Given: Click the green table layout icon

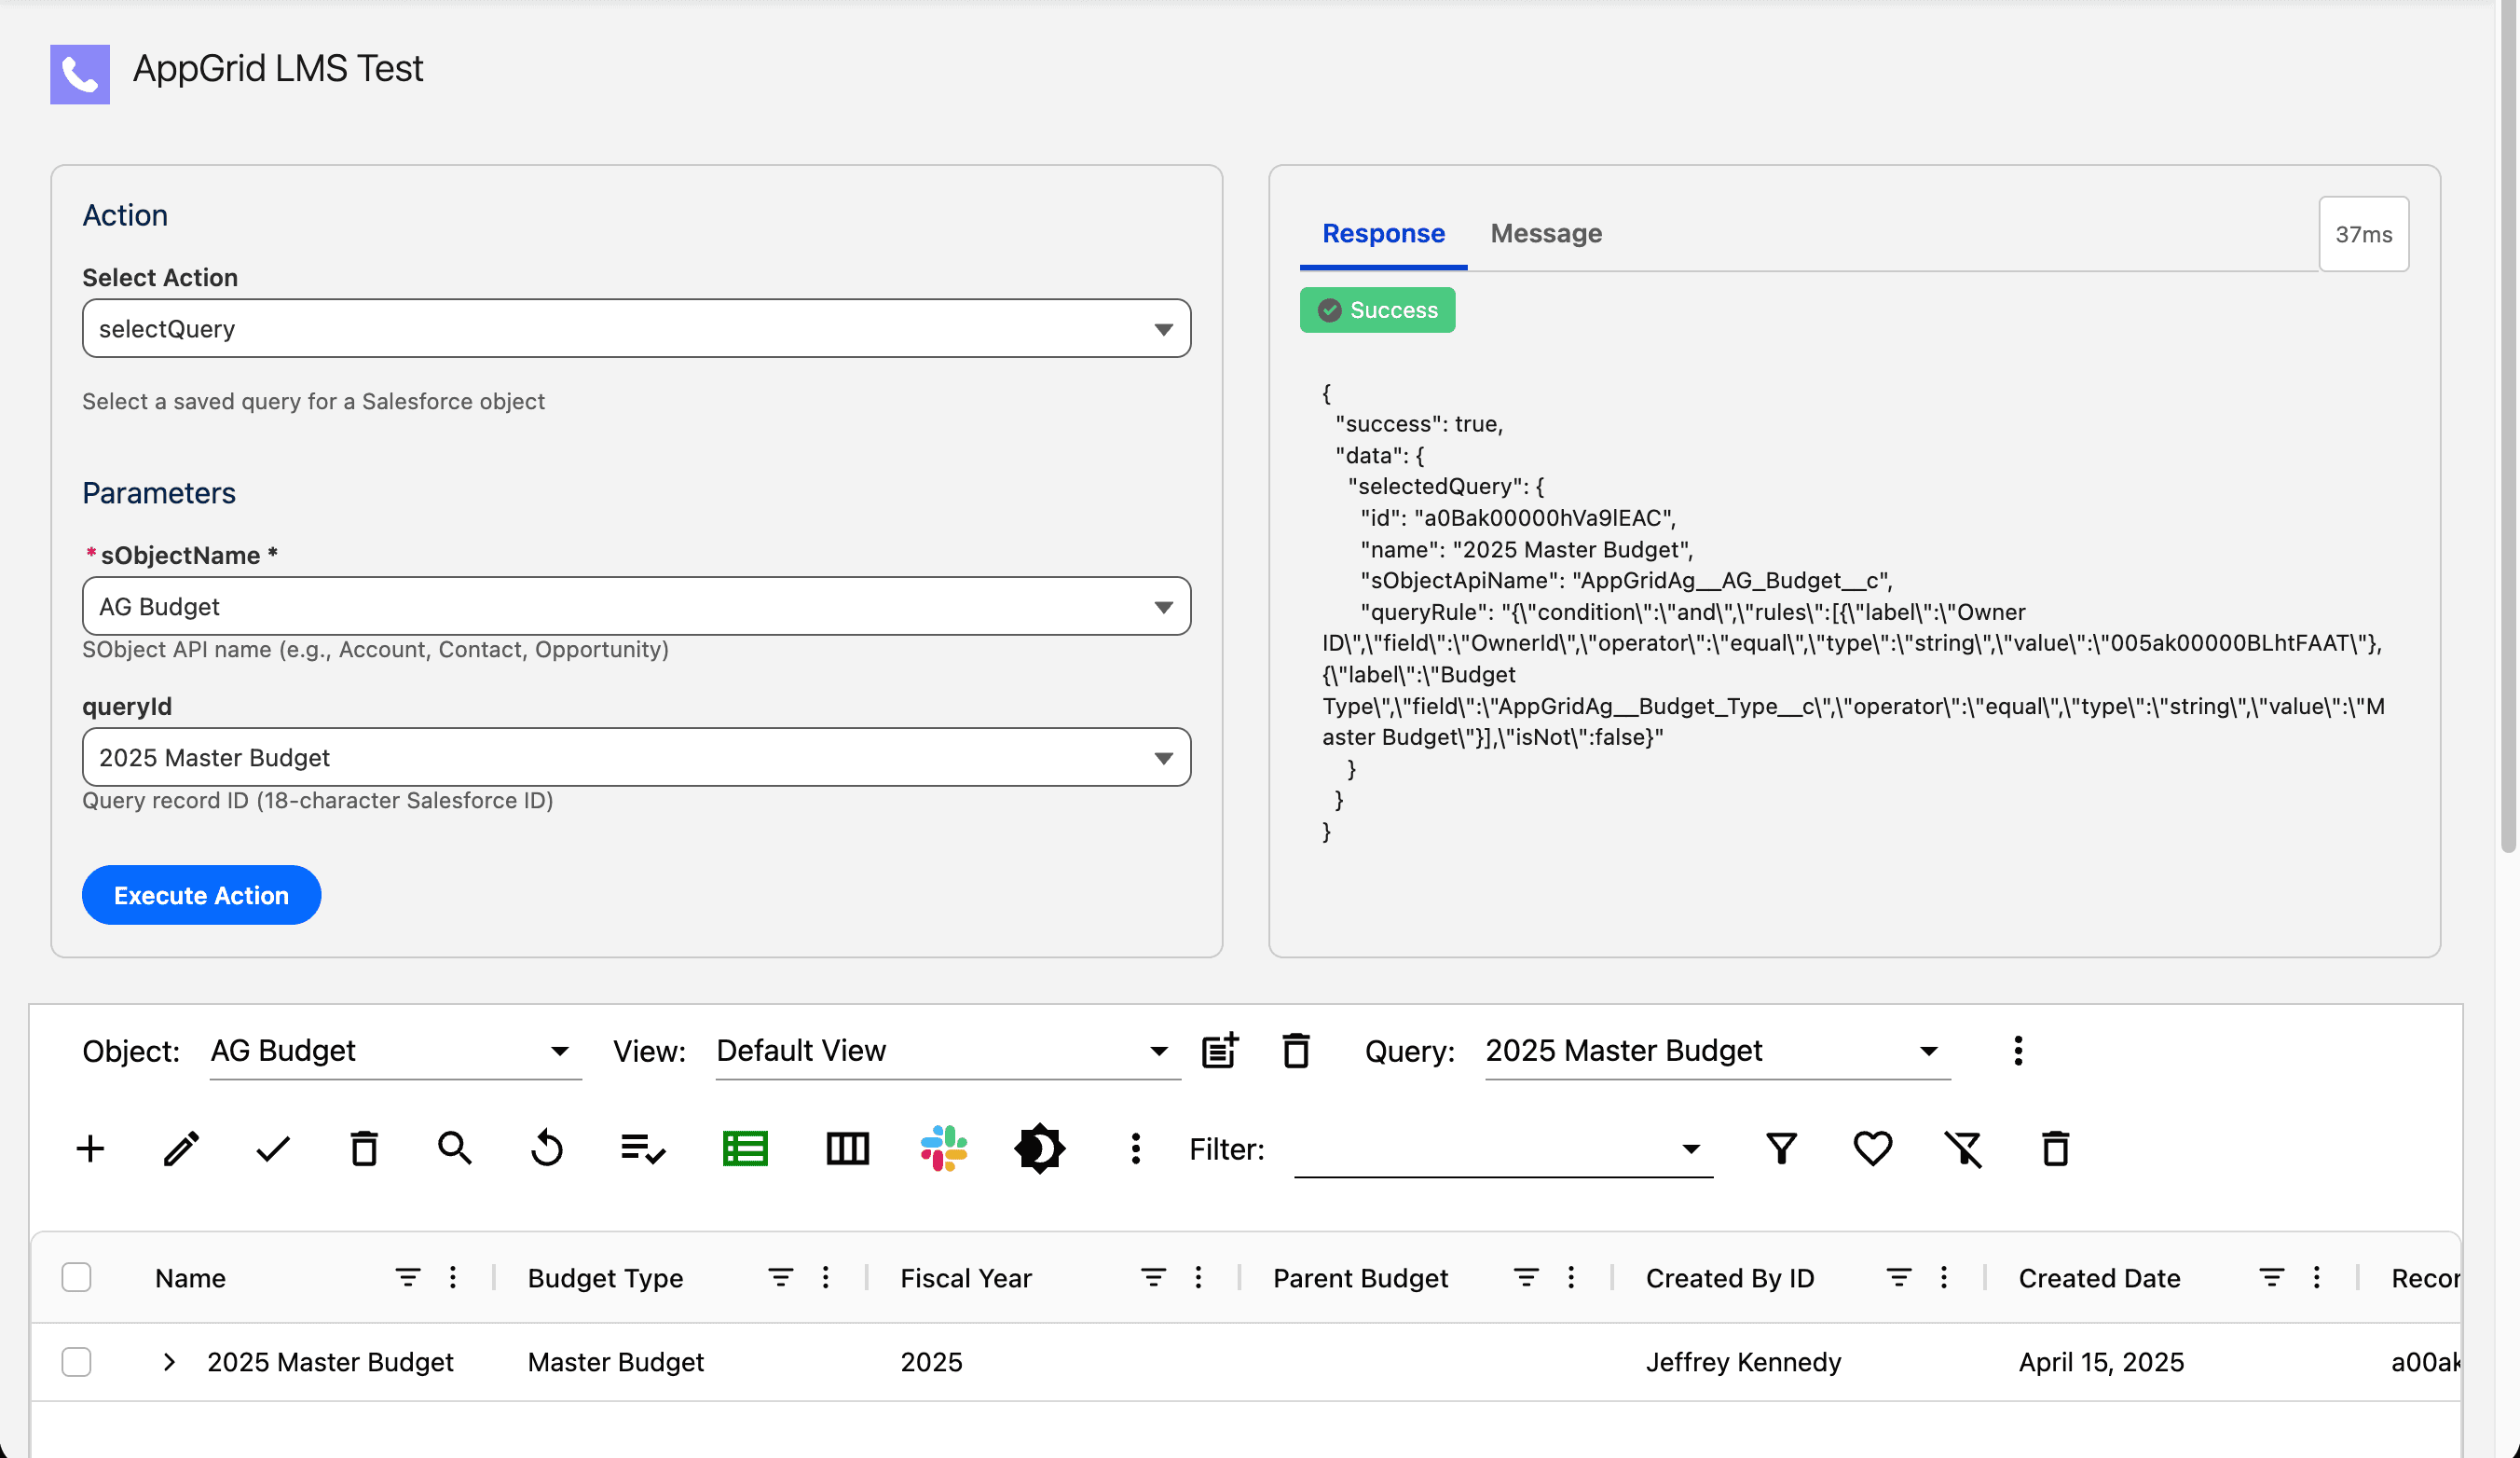Looking at the screenshot, I should point(745,1148).
